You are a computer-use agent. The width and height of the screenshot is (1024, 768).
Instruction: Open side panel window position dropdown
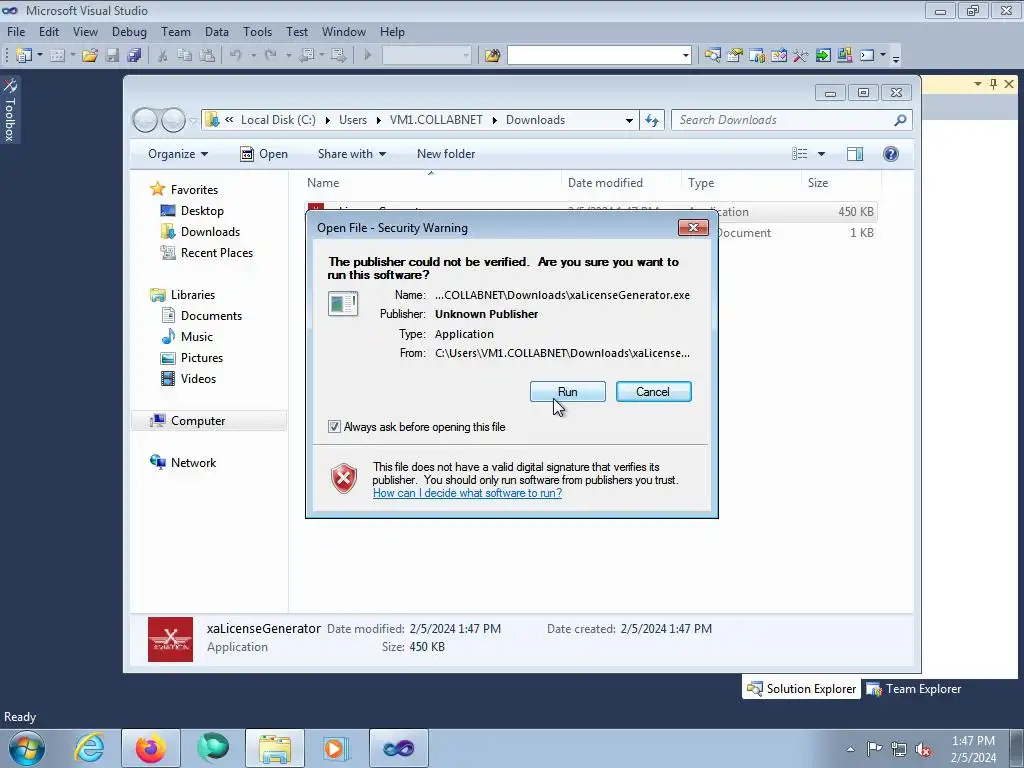click(x=978, y=84)
